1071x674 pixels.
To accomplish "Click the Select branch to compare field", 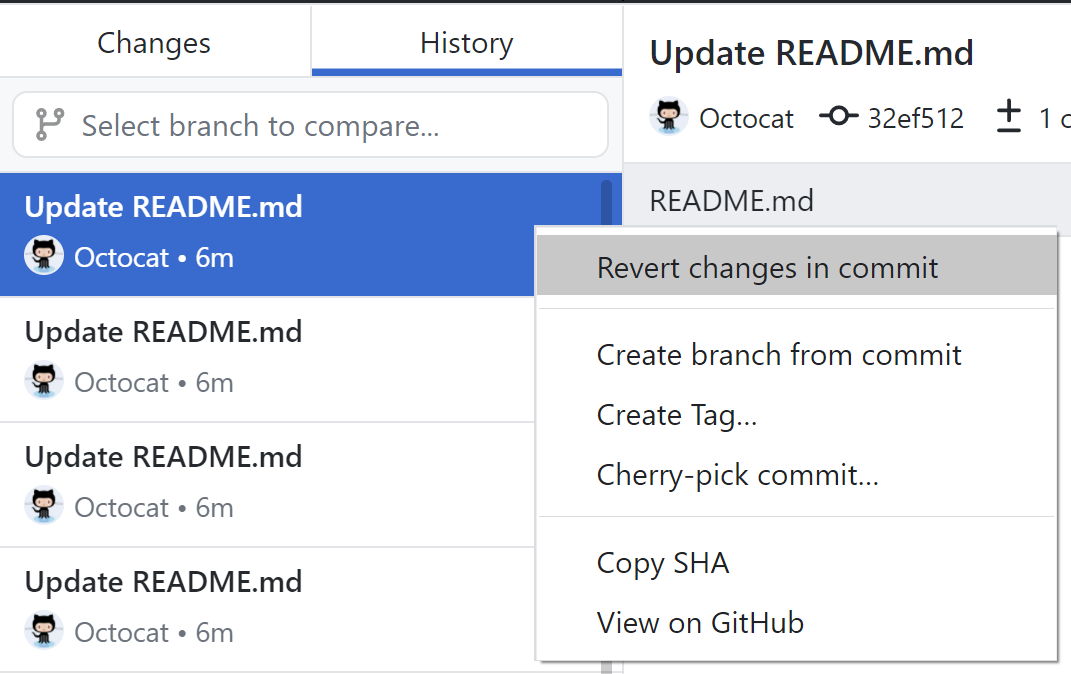I will point(310,125).
